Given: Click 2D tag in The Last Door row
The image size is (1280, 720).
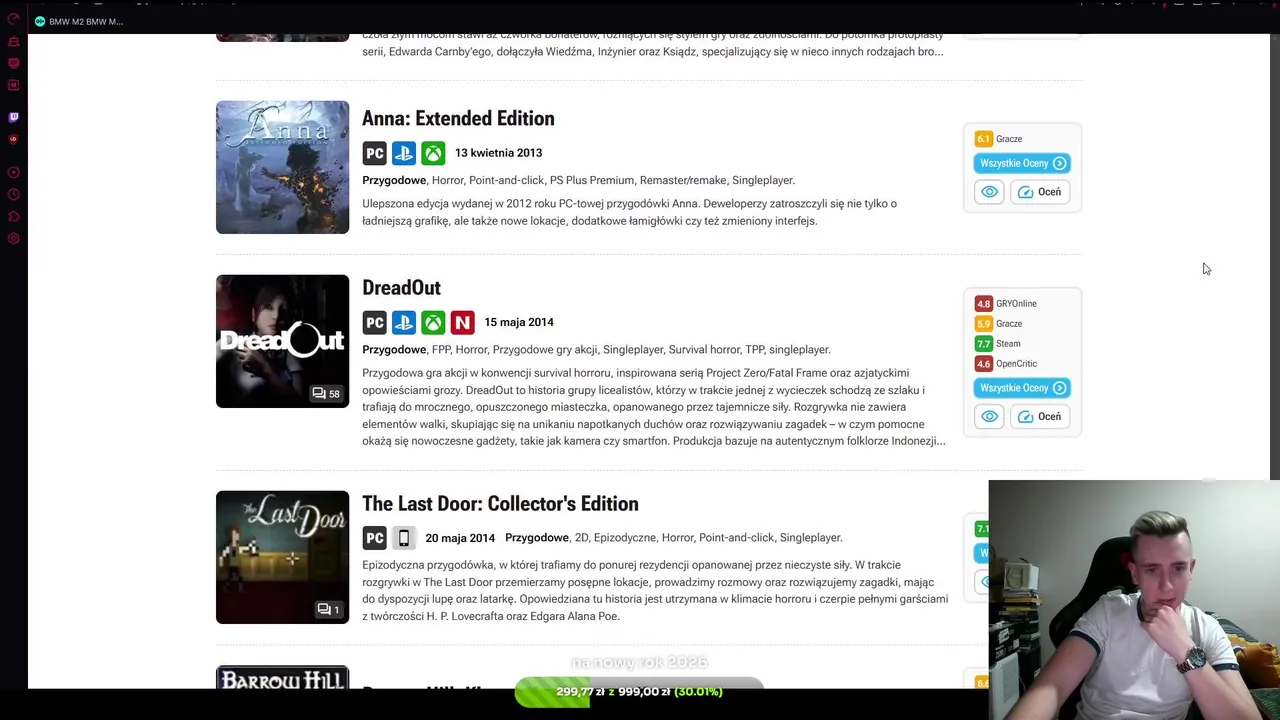Looking at the screenshot, I should point(582,538).
